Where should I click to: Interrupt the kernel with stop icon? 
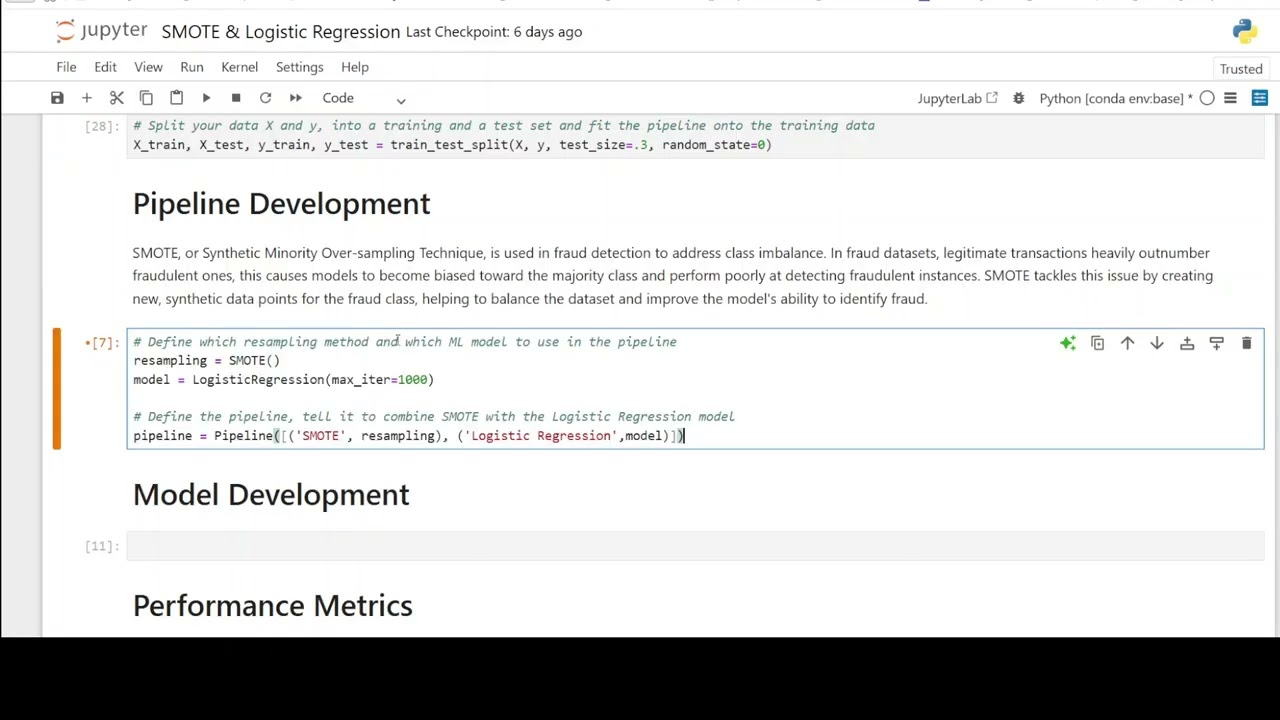click(236, 98)
